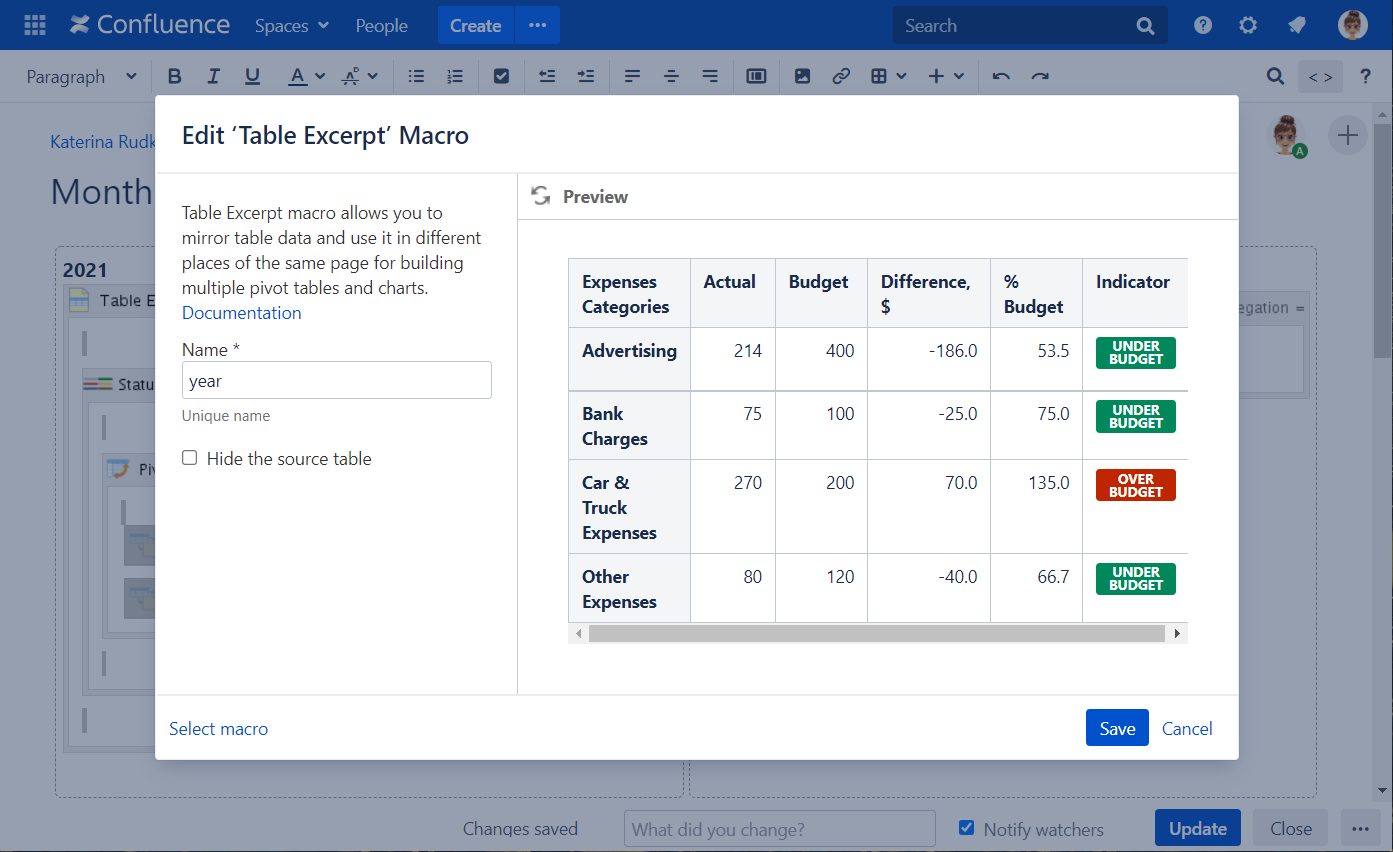
Task: Open the notifications icon in header
Action: [1297, 26]
